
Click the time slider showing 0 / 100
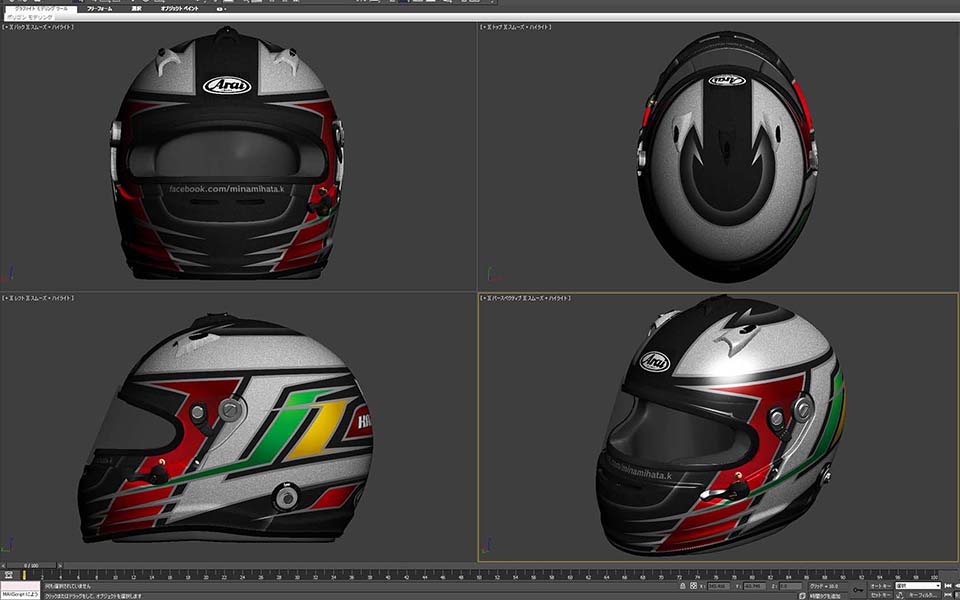point(31,566)
